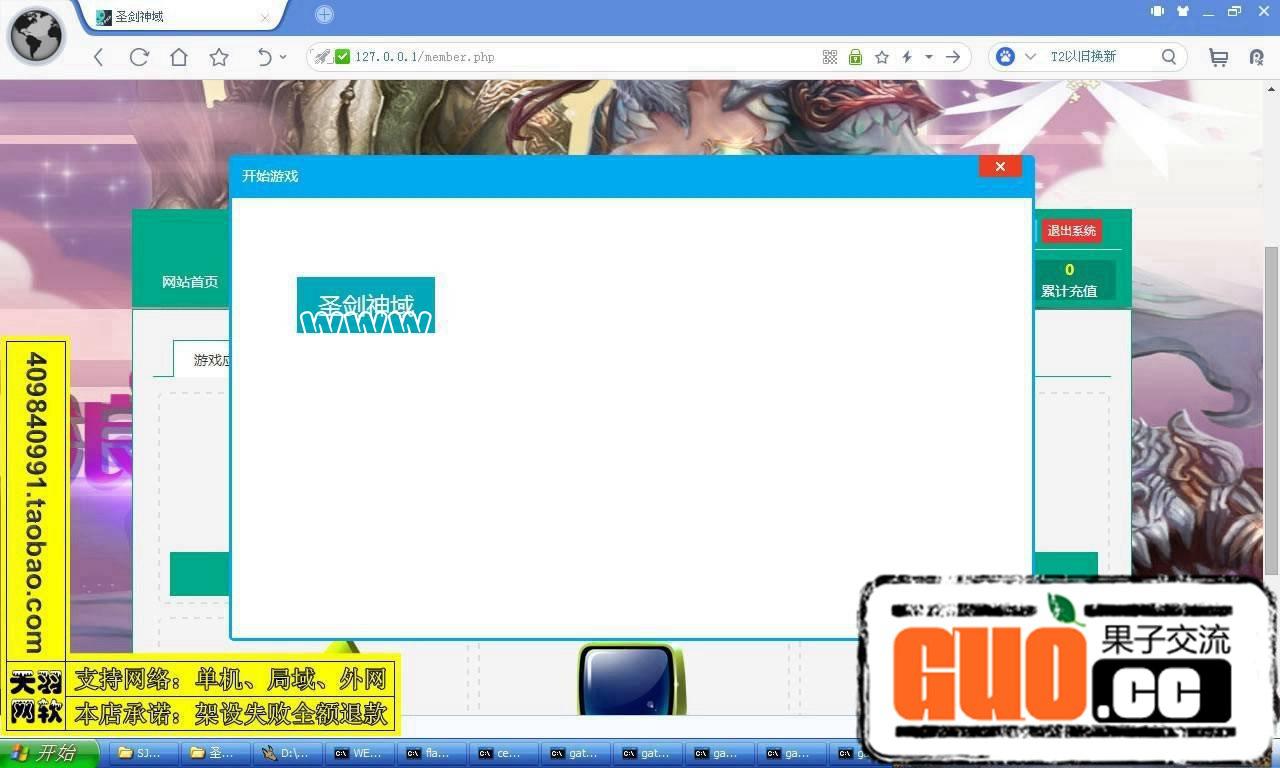Switch to fla... console taskbar item
Viewport: 1280px width, 768px height.
click(432, 754)
